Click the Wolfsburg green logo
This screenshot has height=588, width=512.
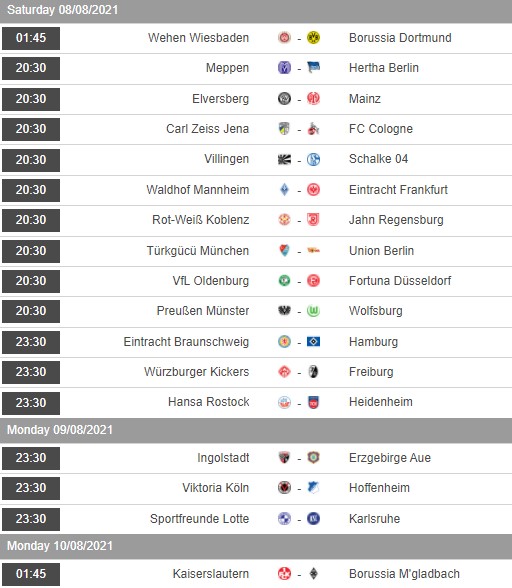click(313, 311)
